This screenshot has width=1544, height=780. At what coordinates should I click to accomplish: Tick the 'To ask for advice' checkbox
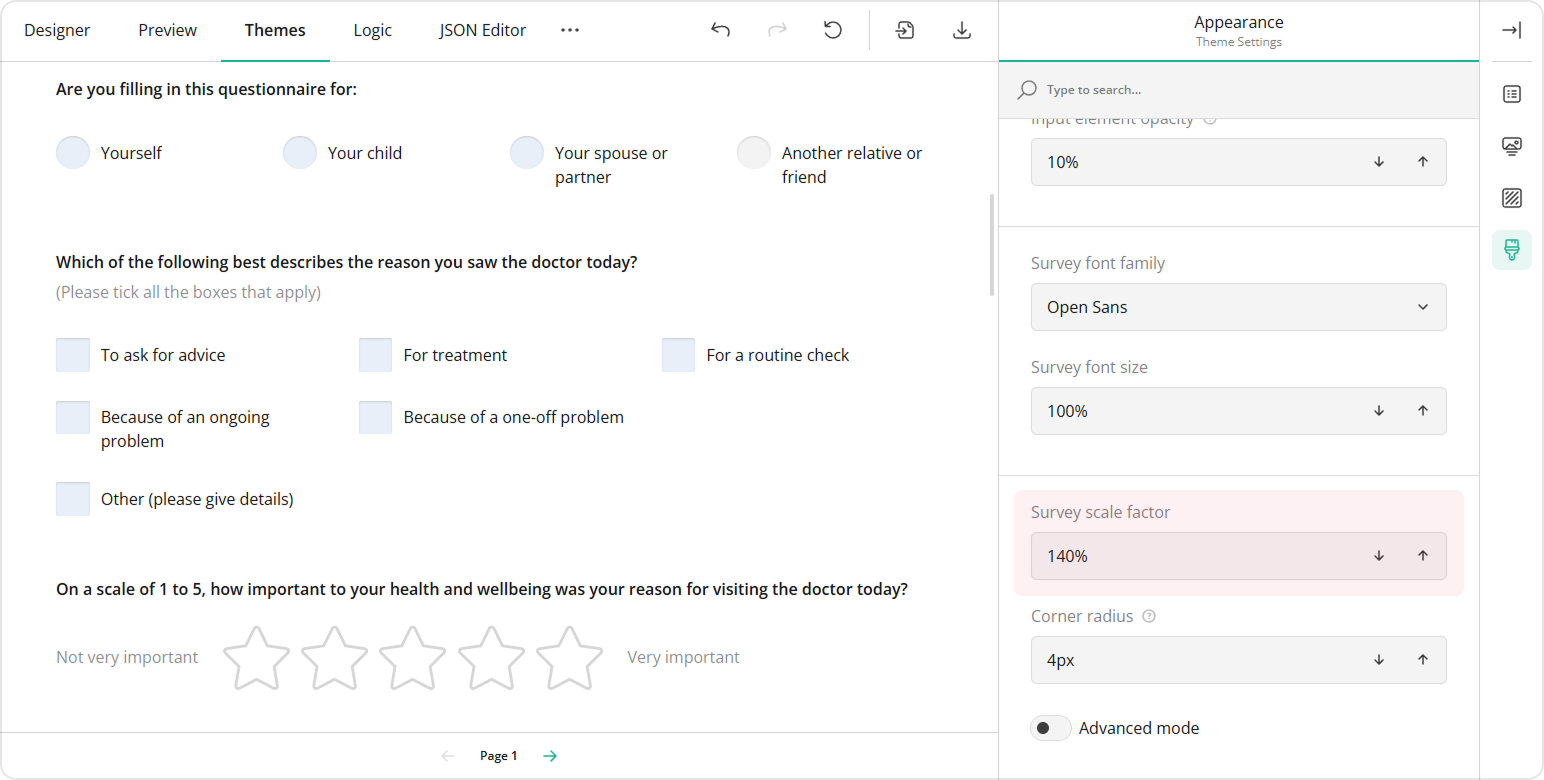tap(73, 355)
